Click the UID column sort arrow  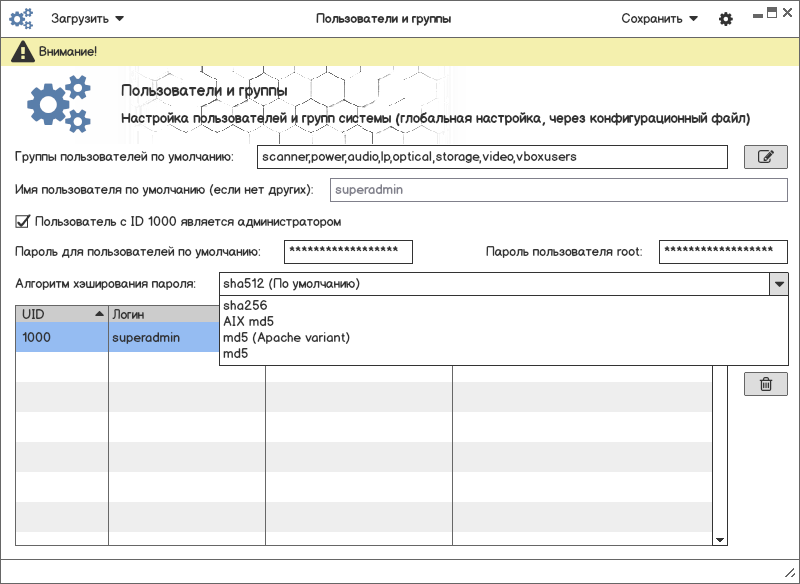click(x=98, y=314)
